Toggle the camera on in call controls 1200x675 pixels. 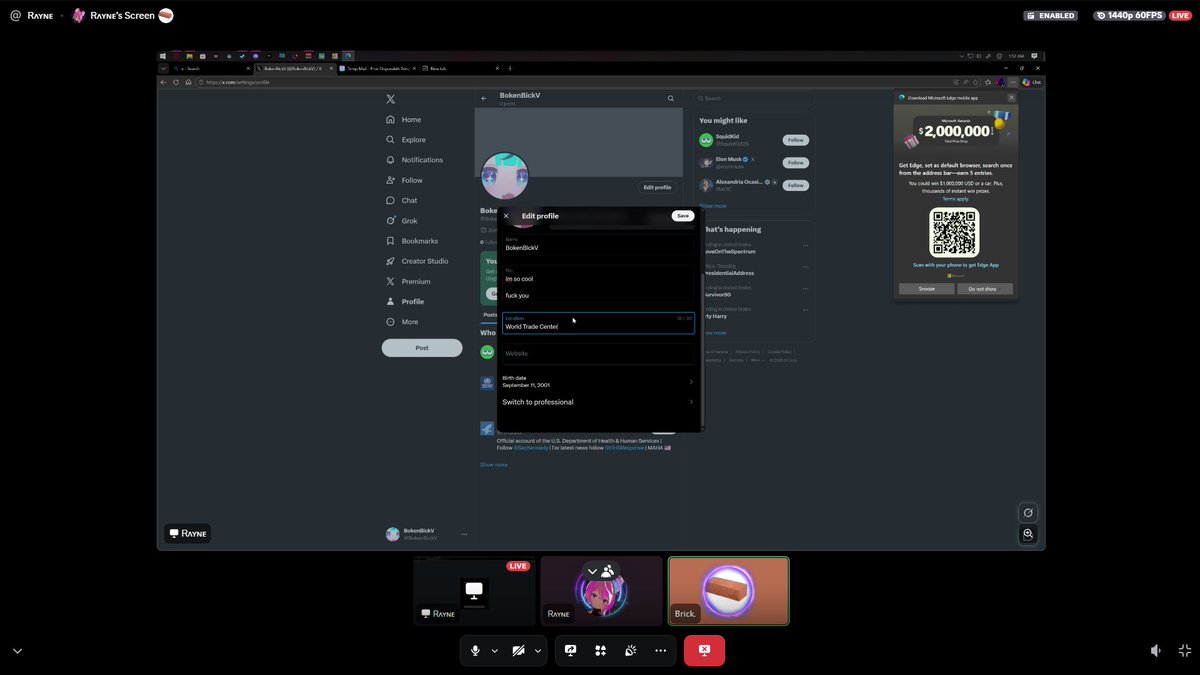coord(518,650)
